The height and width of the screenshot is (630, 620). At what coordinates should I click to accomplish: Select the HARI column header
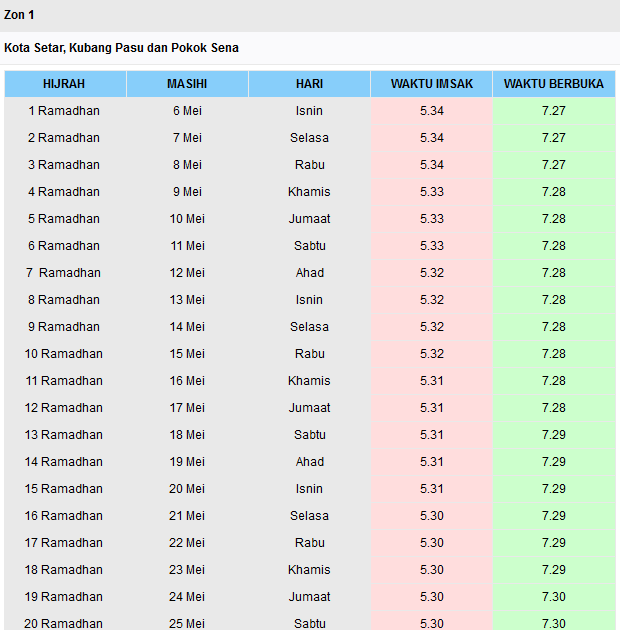click(x=309, y=84)
